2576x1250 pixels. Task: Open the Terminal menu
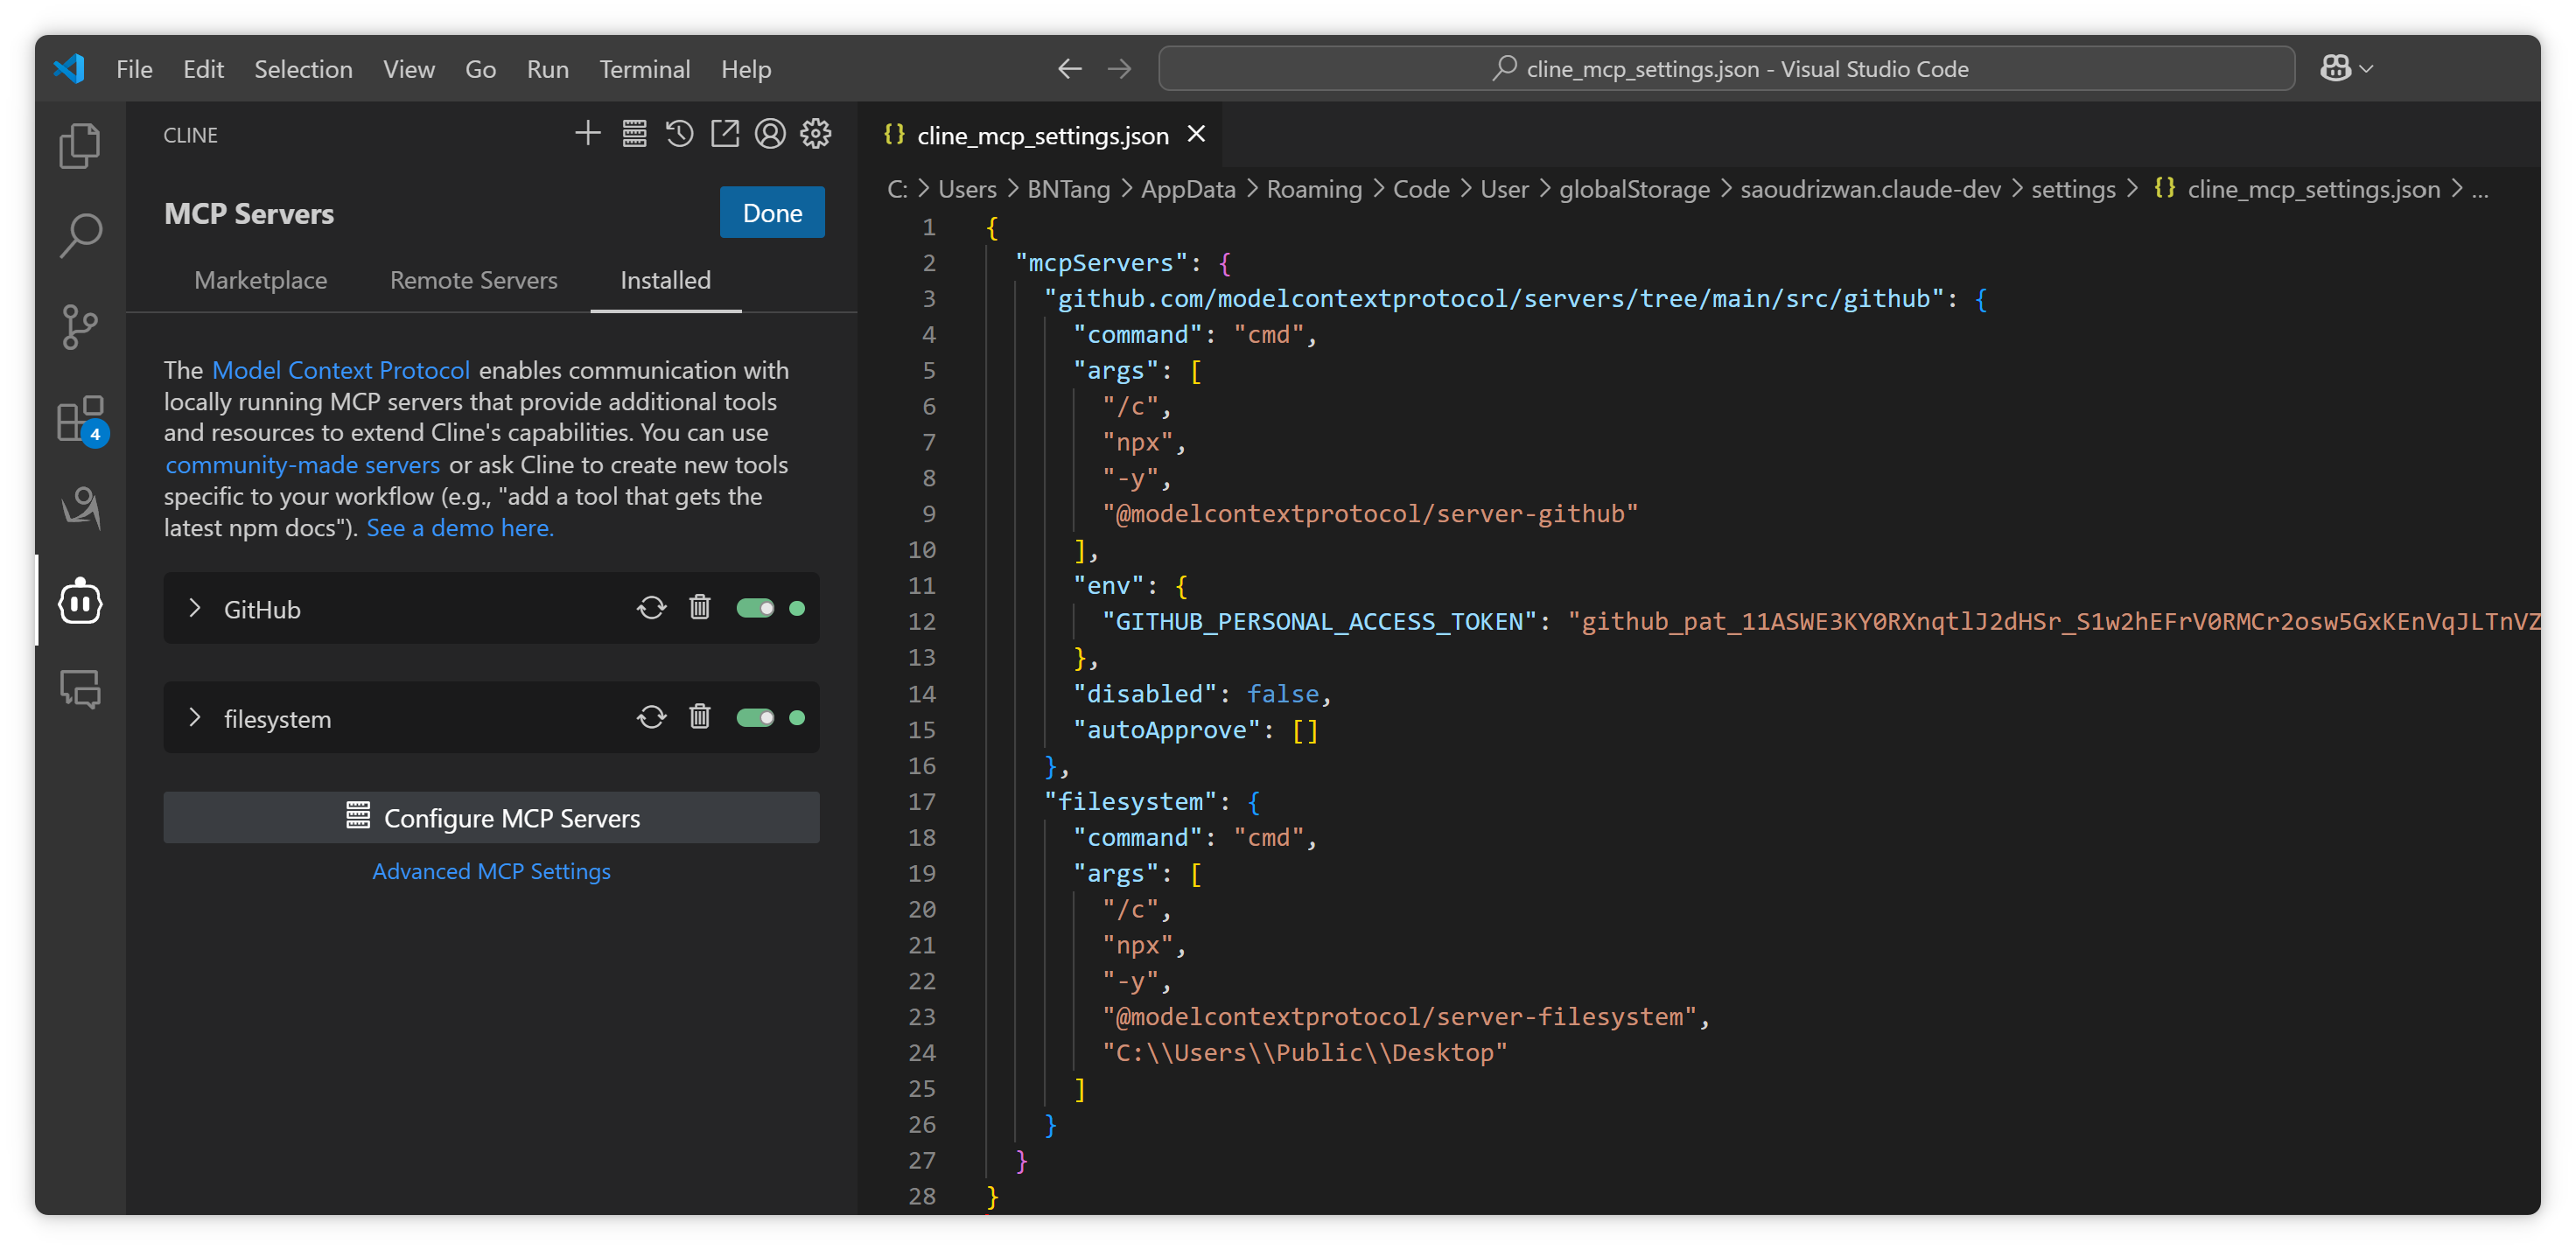click(644, 69)
